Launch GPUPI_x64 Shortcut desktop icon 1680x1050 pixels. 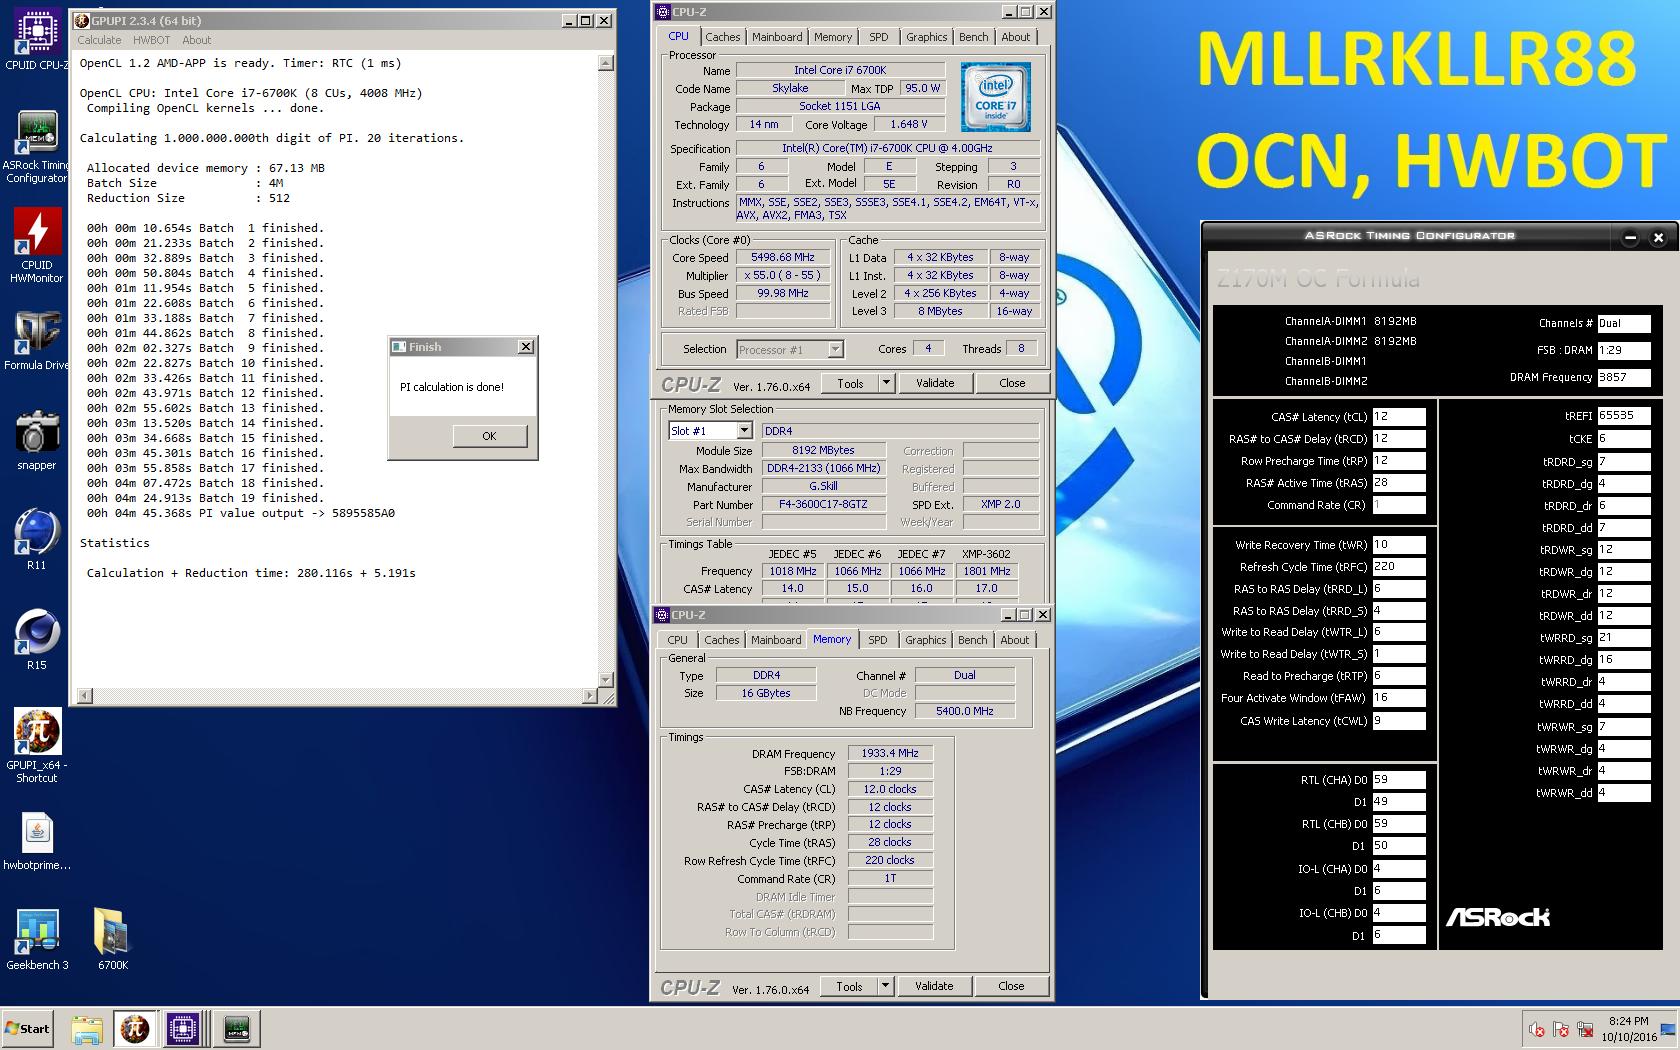point(37,745)
